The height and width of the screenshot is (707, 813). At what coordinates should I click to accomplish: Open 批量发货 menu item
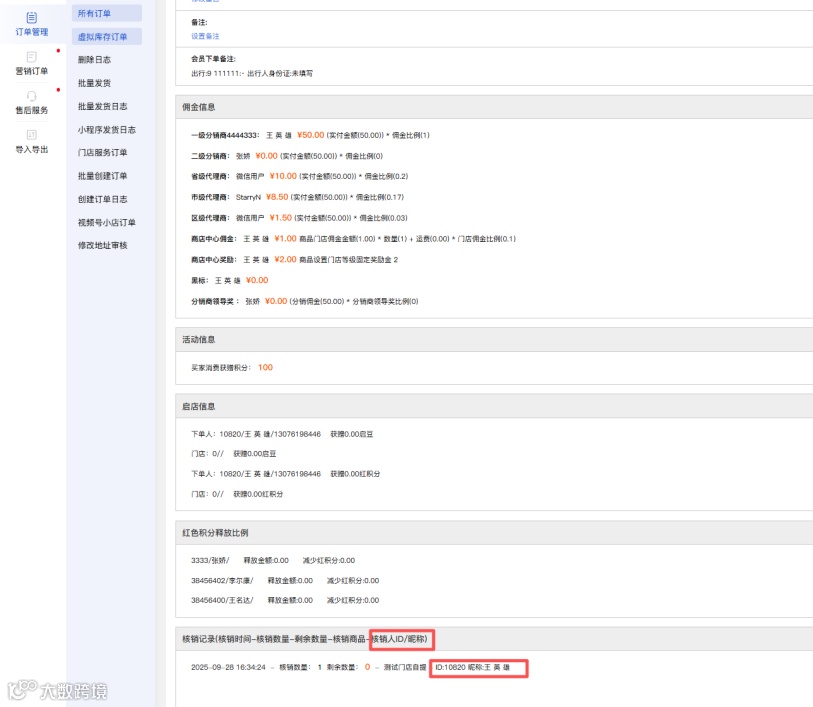tap(94, 83)
